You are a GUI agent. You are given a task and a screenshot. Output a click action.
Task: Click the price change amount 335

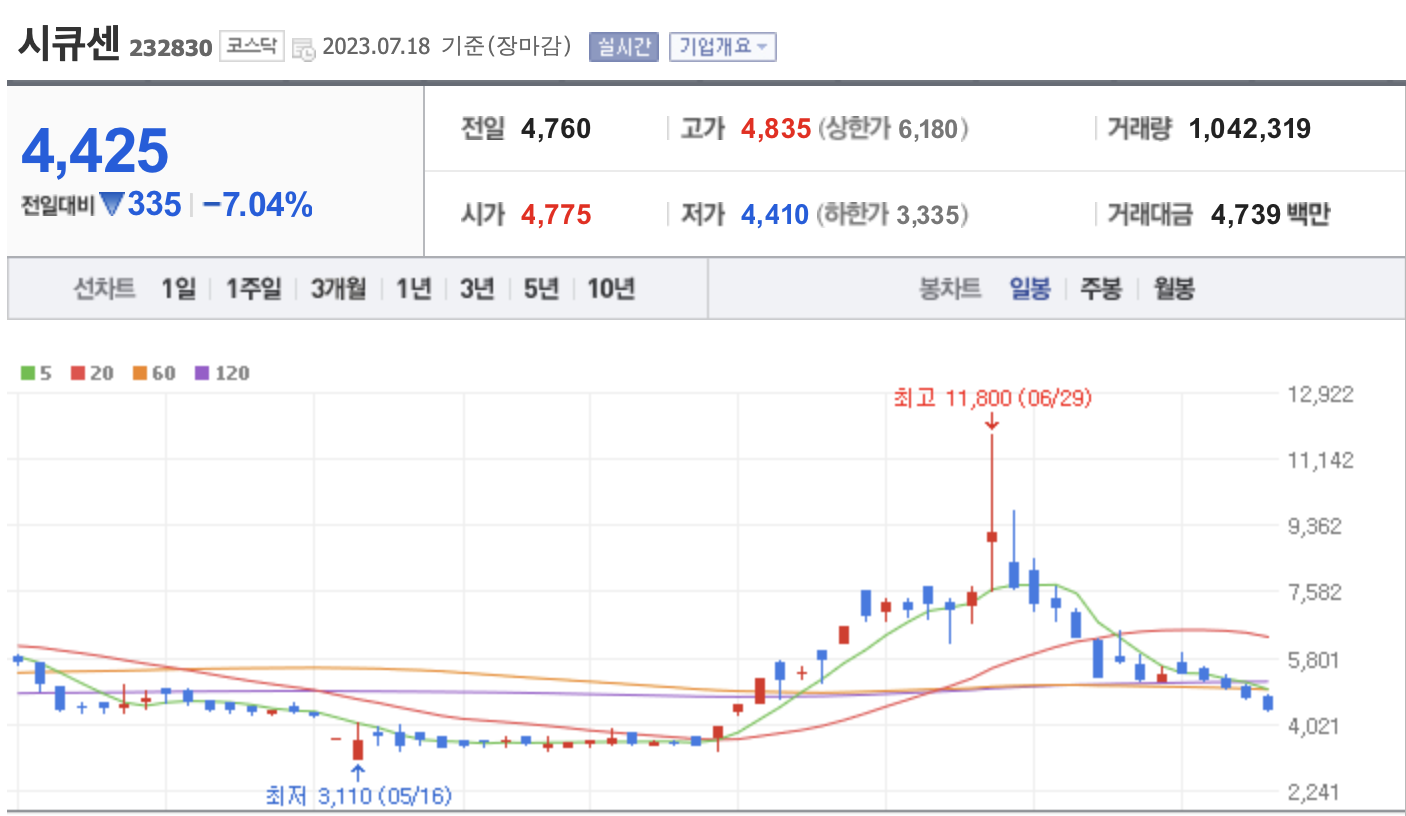point(154,205)
